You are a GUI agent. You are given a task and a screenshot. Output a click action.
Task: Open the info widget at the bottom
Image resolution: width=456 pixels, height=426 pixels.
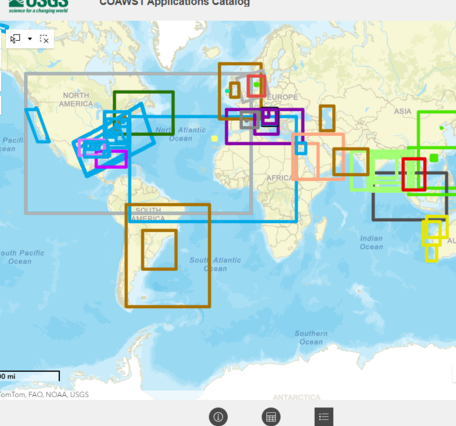pyautogui.click(x=218, y=417)
